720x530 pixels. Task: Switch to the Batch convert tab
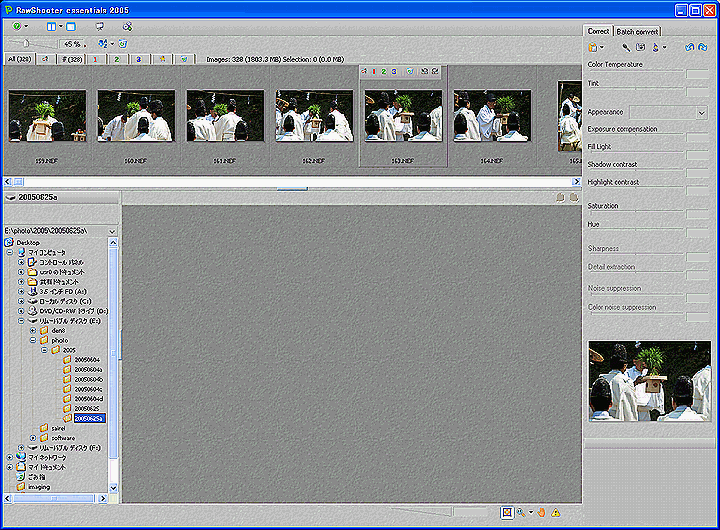[x=636, y=31]
